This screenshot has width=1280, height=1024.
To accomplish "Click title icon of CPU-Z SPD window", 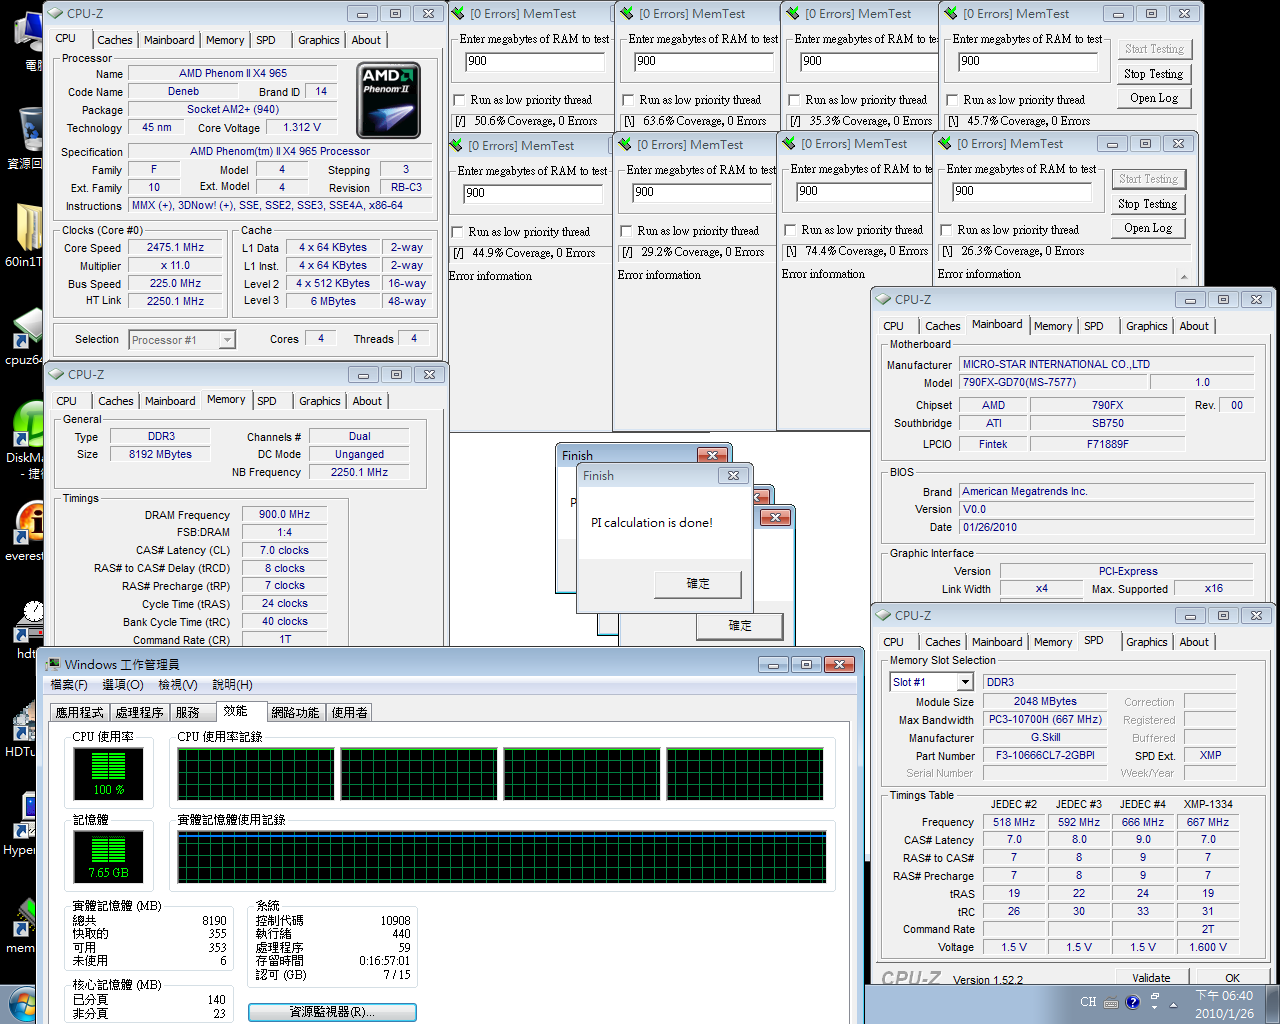I will point(883,615).
